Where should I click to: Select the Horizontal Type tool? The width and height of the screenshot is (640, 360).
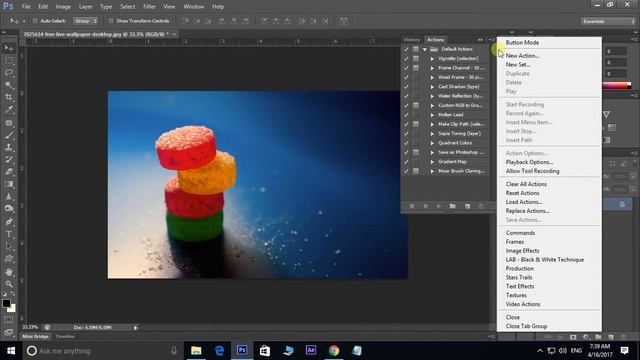point(9,234)
